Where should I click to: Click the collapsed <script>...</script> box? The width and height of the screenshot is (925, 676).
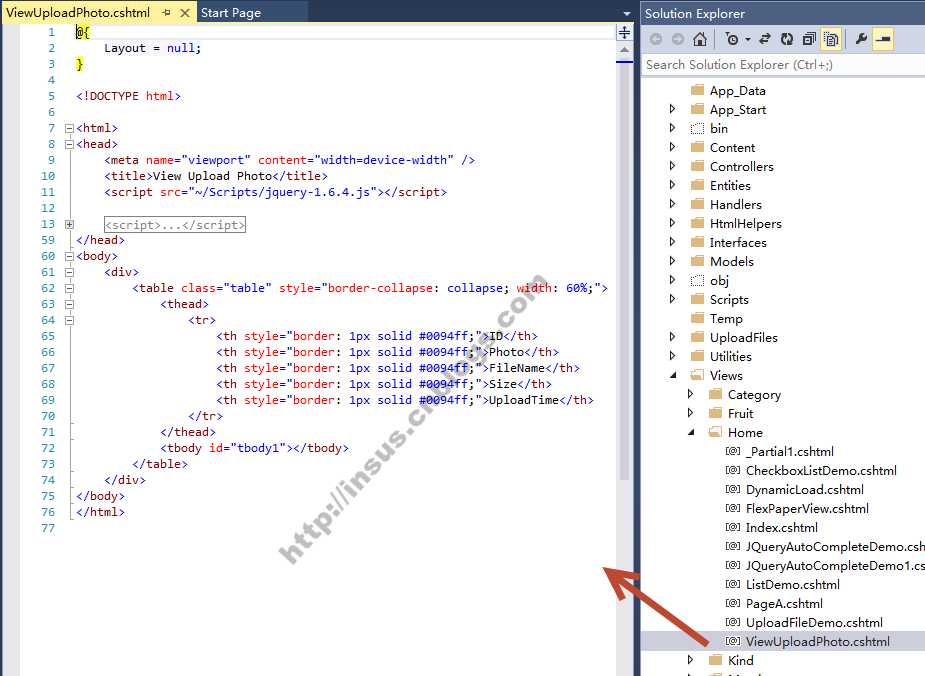coord(175,224)
